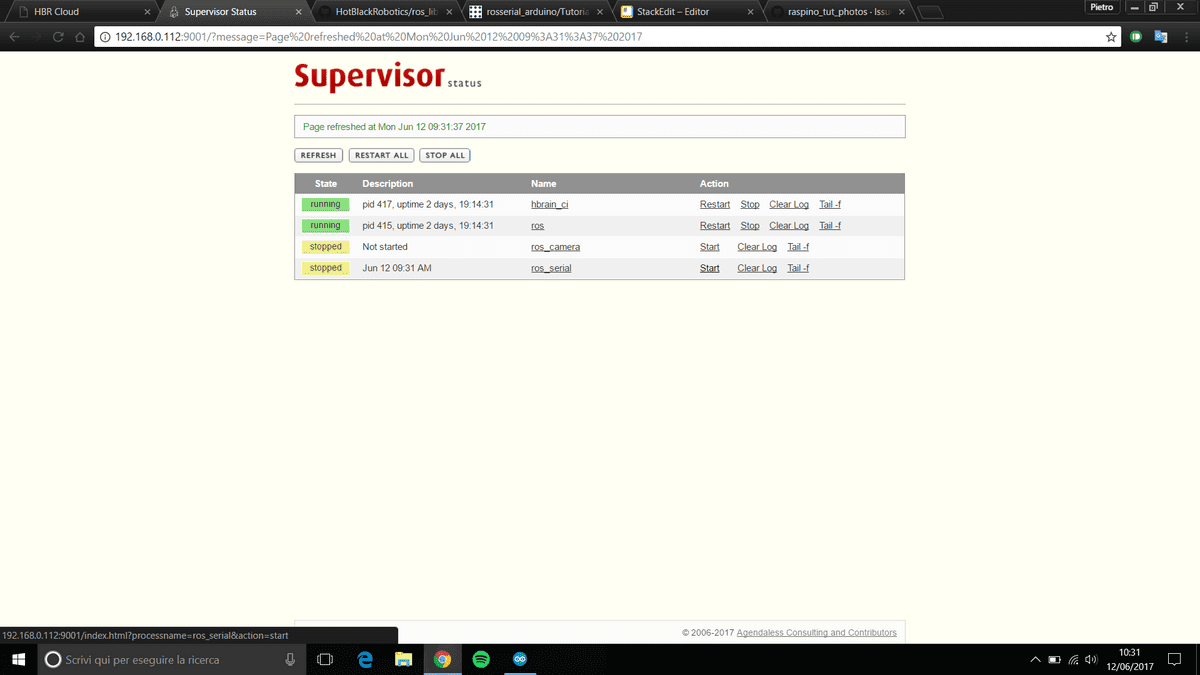Launch Spotify from the taskbar
This screenshot has width=1200, height=675.
(x=481, y=659)
